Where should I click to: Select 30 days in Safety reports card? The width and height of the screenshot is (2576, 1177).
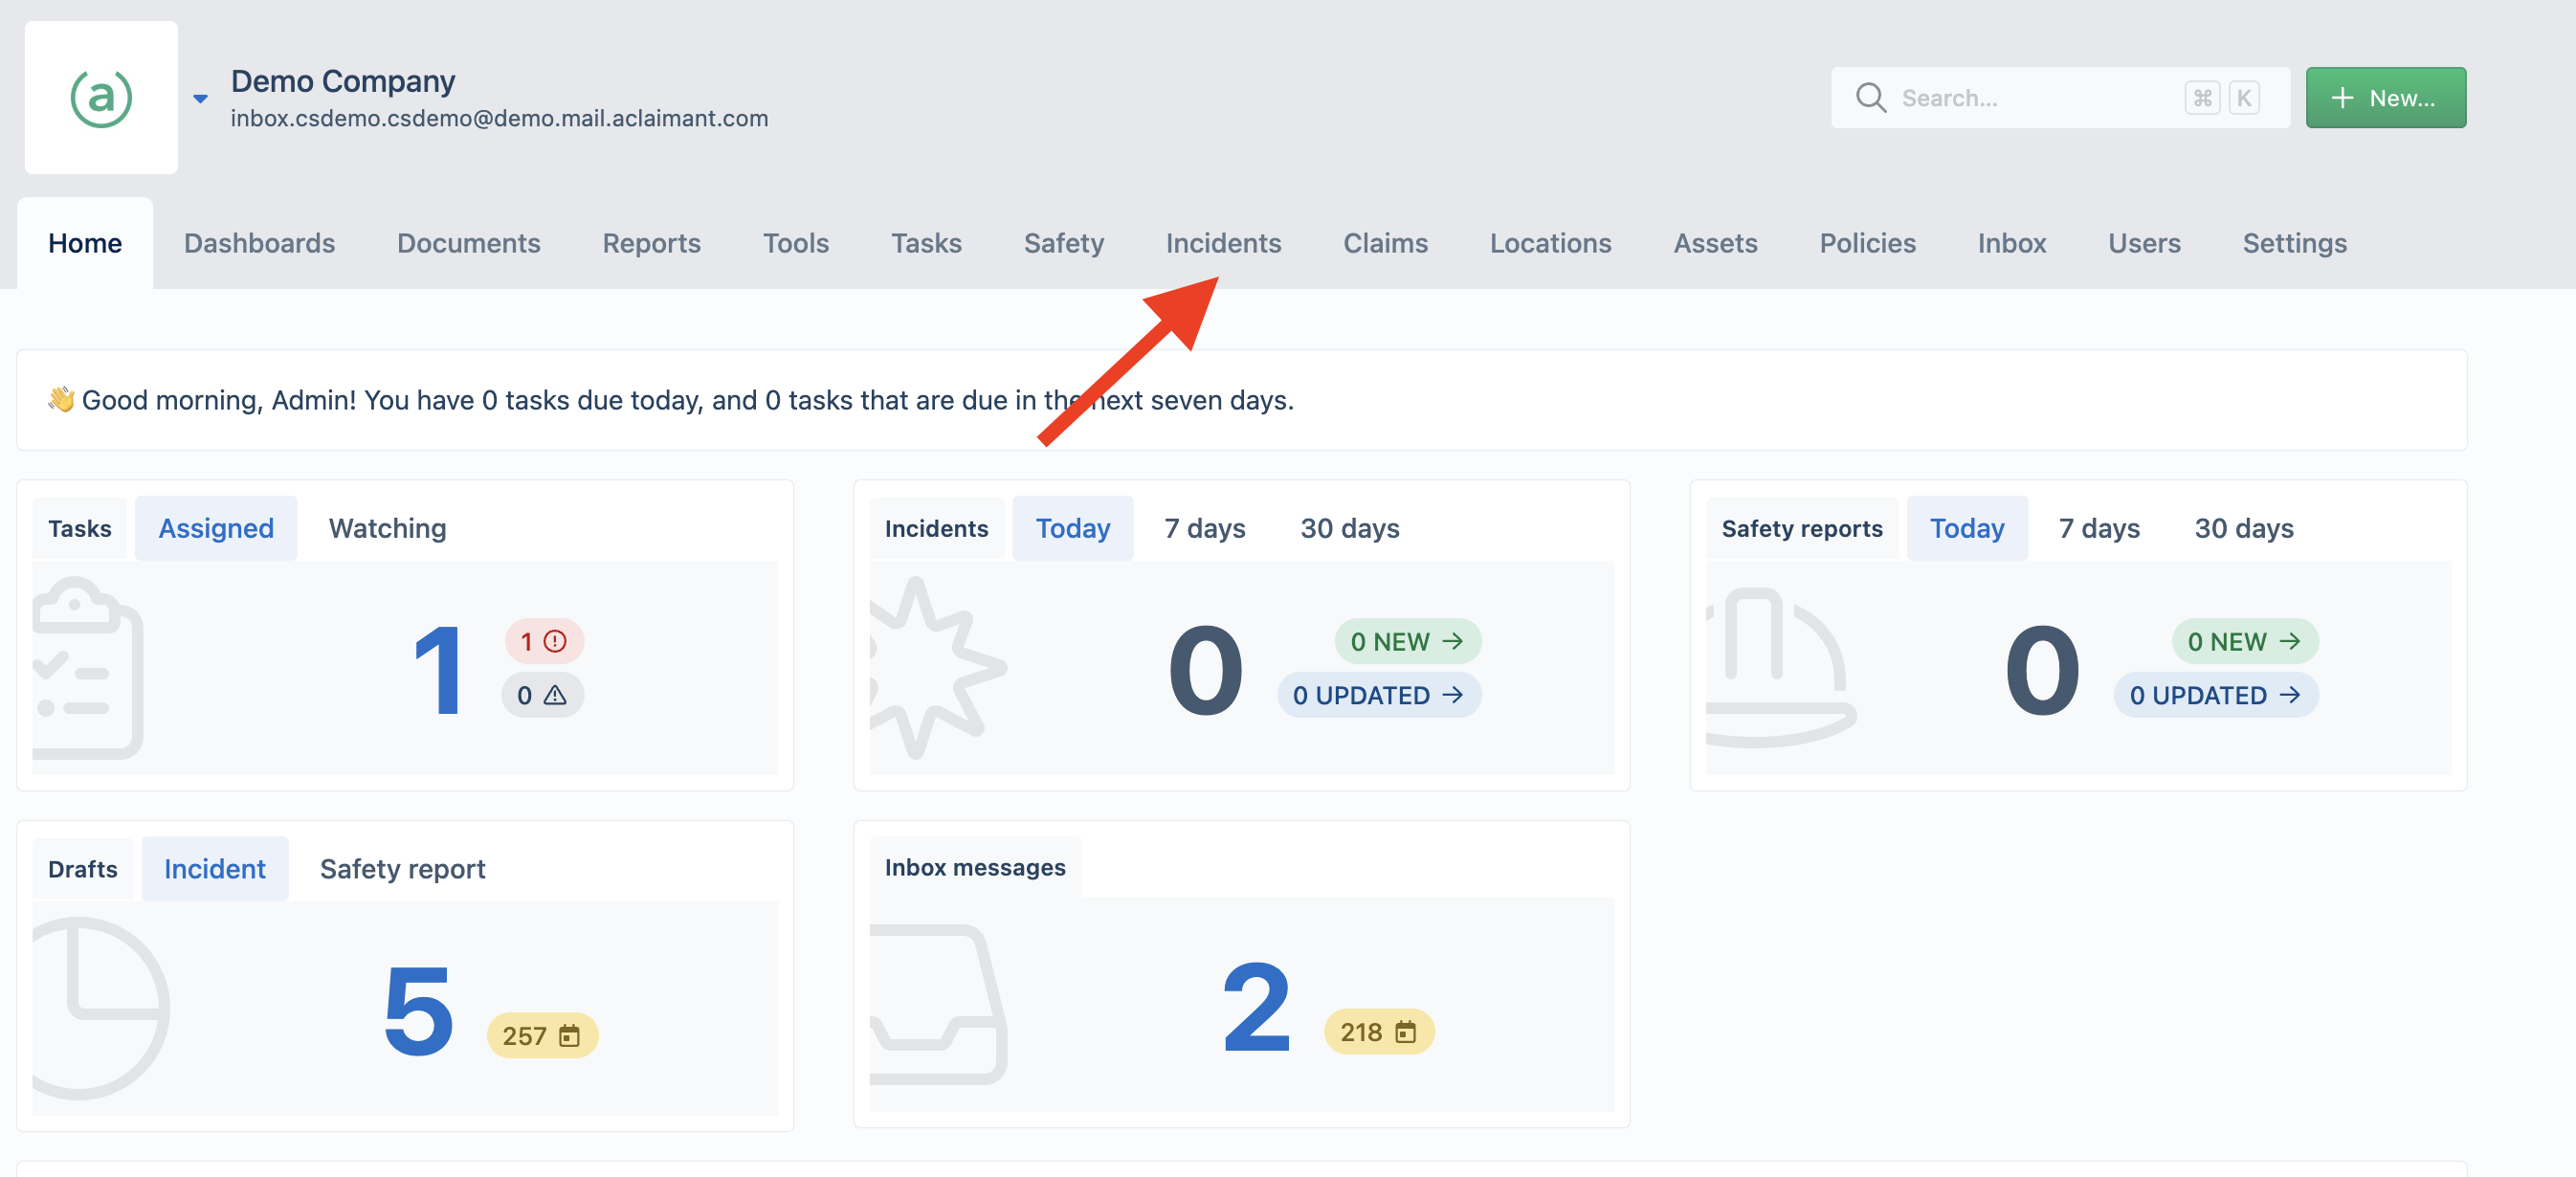2243,528
